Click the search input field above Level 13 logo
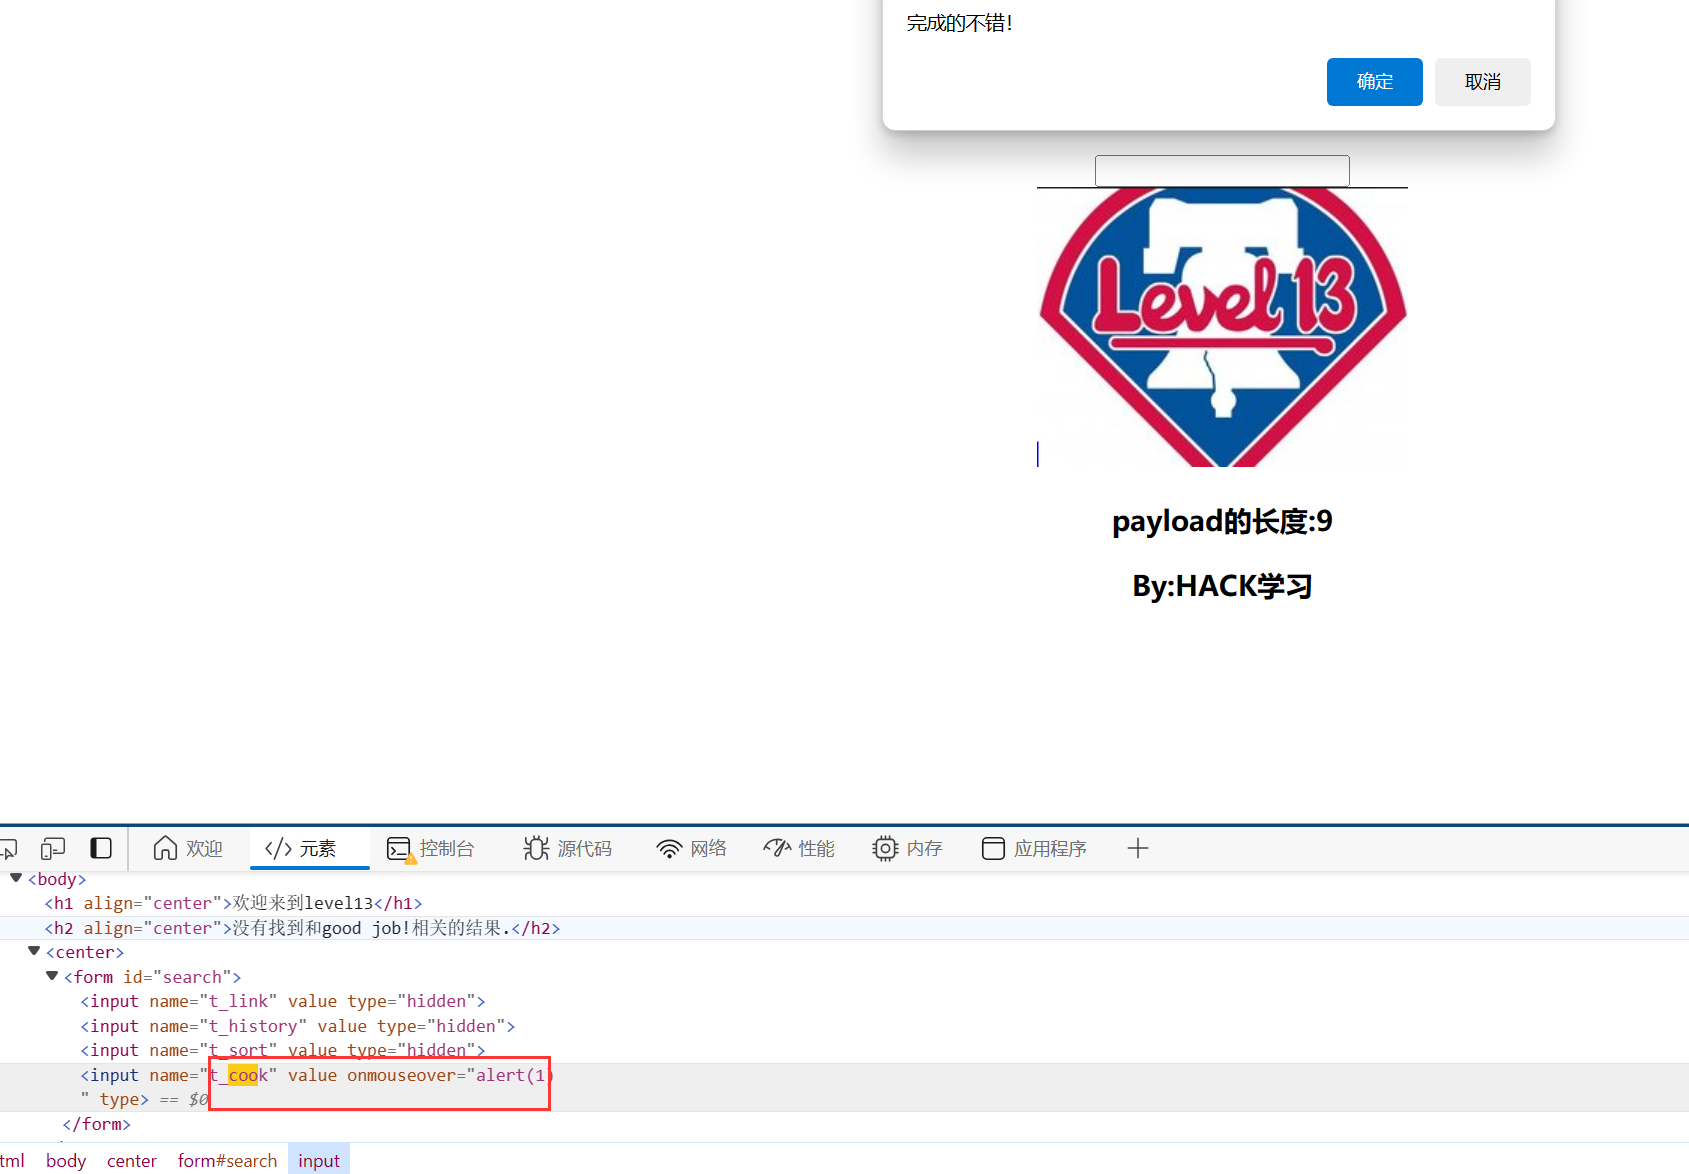This screenshot has height=1174, width=1689. click(1221, 170)
